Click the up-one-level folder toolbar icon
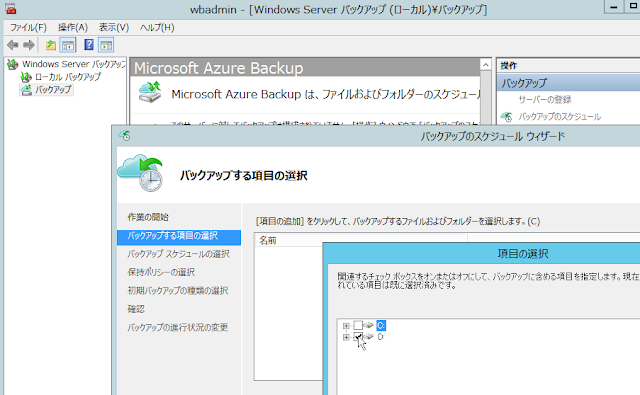640x395 pixels. pyautogui.click(x=51, y=45)
